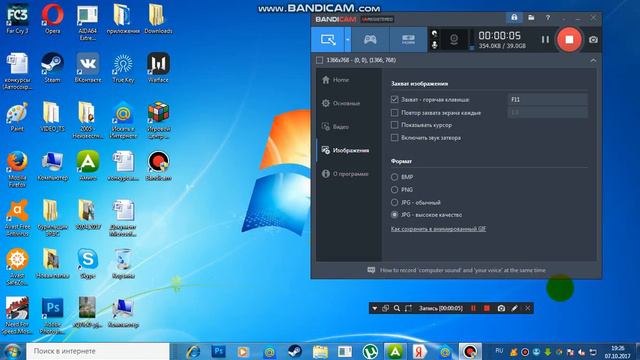Viewport: 640px width, 360px height.
Task: Switch to HDMI device recording mode
Action: [408, 40]
